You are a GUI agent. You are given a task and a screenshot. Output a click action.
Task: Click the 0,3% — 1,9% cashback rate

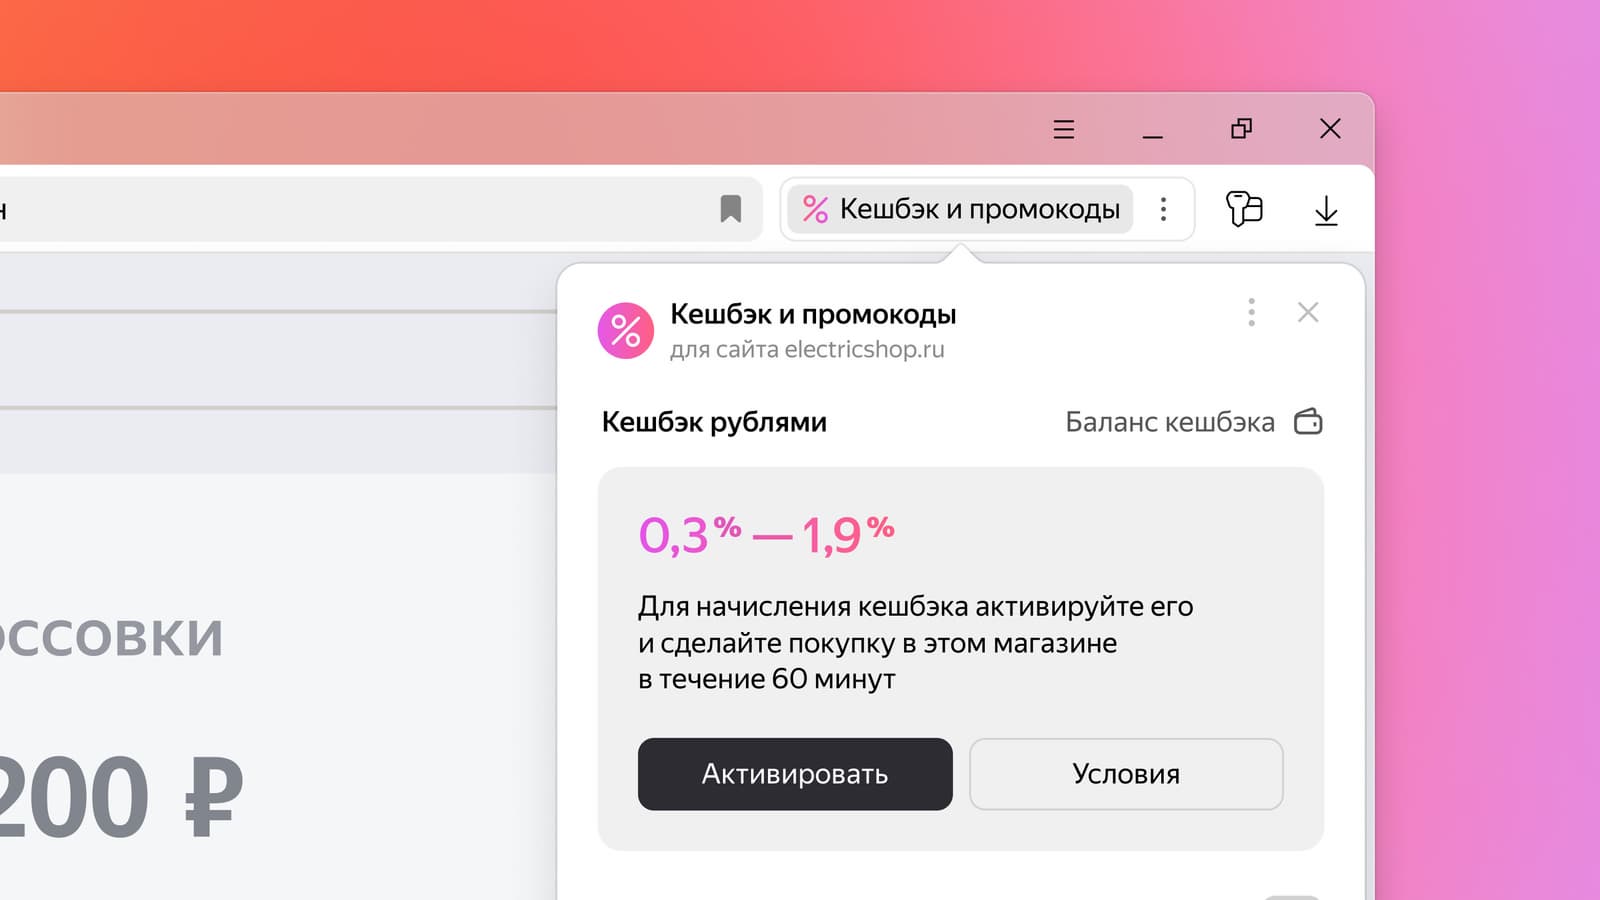[766, 535]
